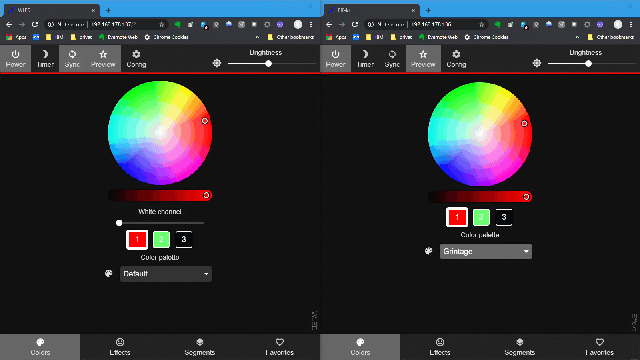Open Config in right window

pos(456,58)
